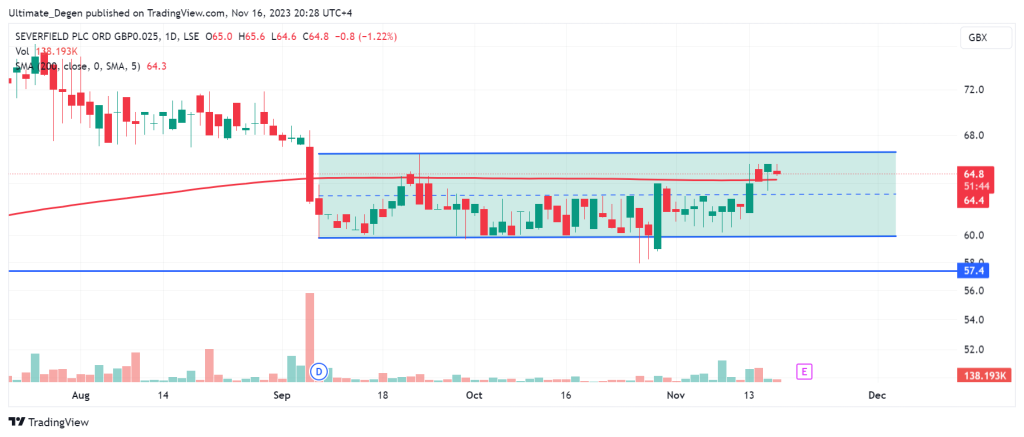Click the earnings 'E' marker icon

pos(803,371)
